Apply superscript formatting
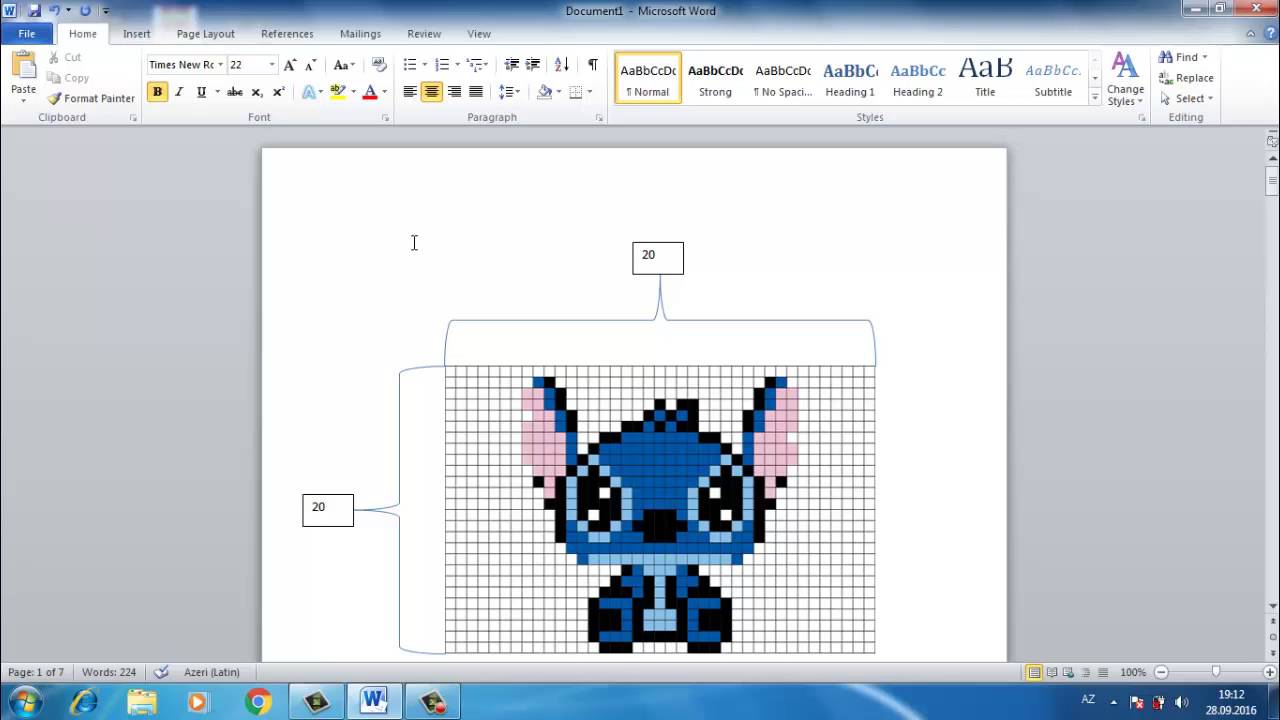Image resolution: width=1280 pixels, height=720 pixels. pos(279,92)
